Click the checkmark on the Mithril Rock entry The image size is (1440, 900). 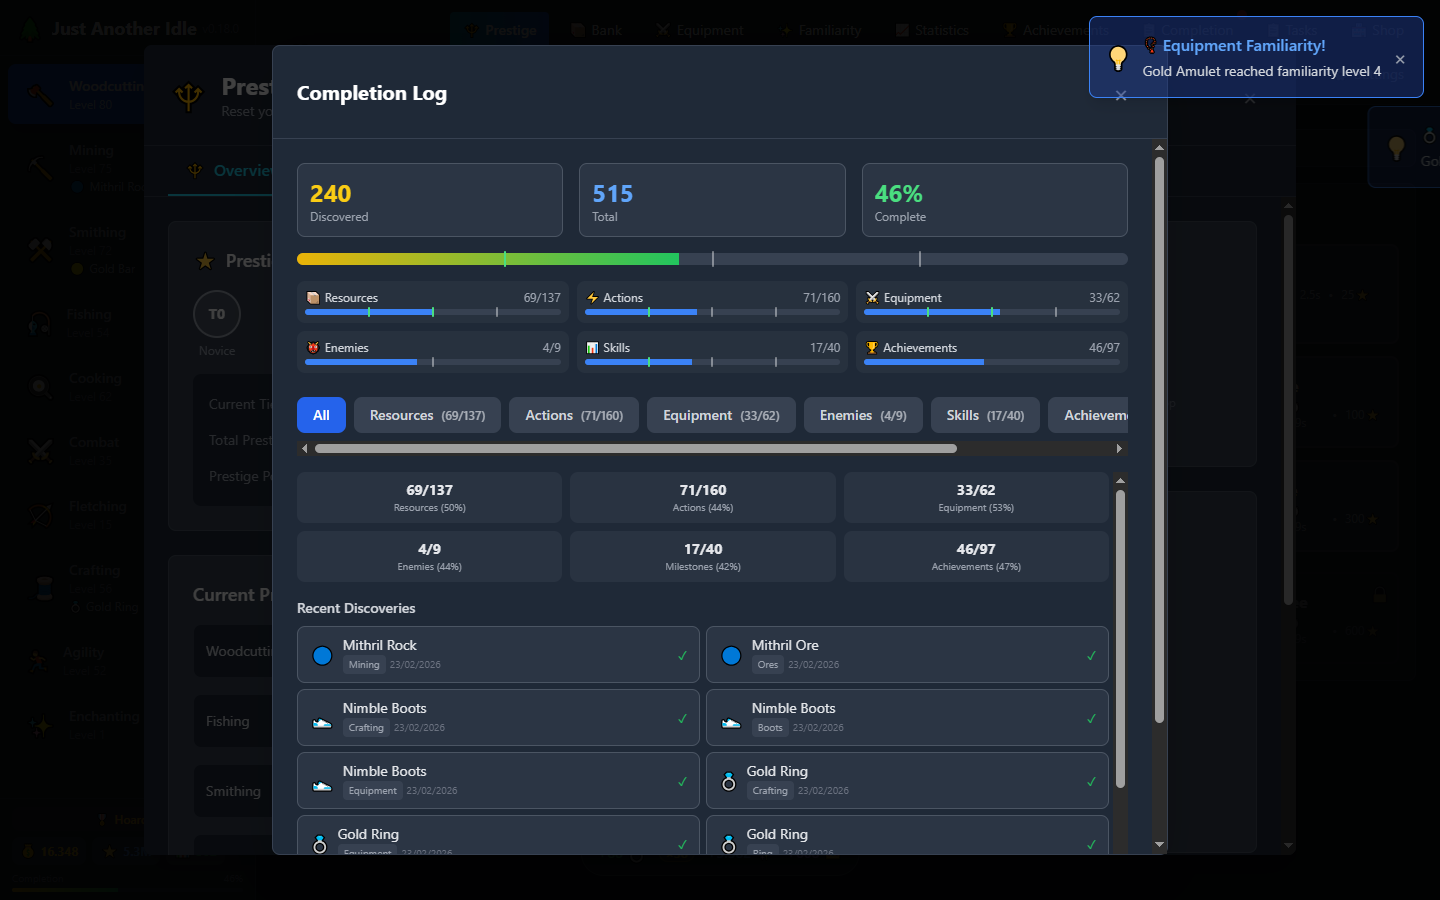point(682,656)
